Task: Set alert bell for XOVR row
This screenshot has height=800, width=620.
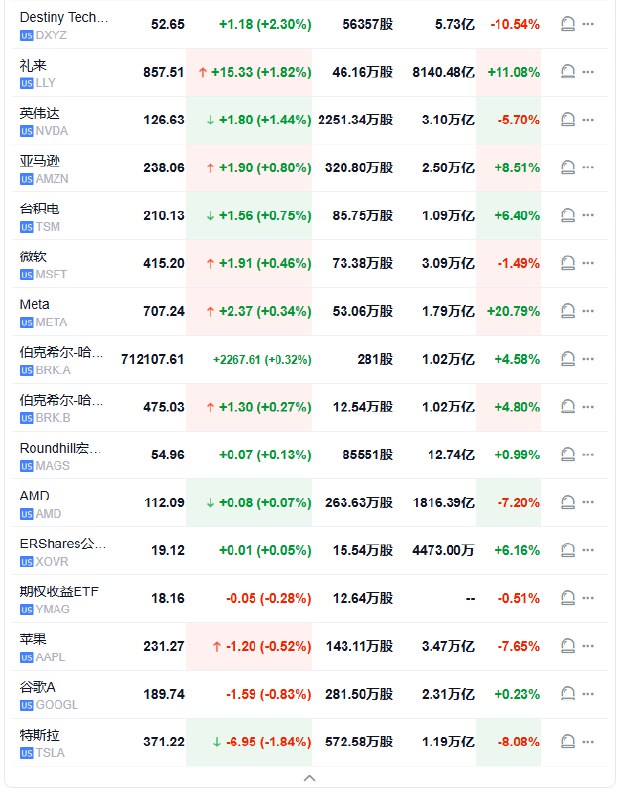Action: tap(567, 550)
